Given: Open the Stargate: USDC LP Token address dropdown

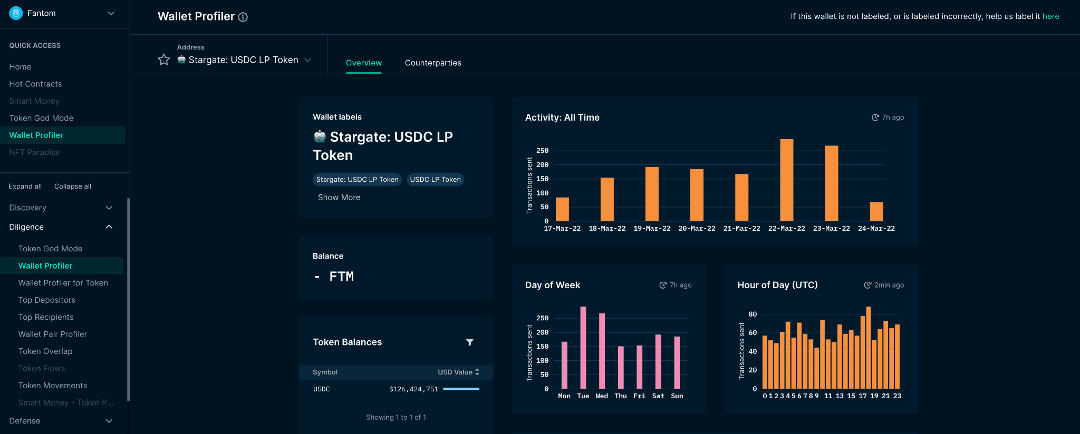Looking at the screenshot, I should point(308,60).
